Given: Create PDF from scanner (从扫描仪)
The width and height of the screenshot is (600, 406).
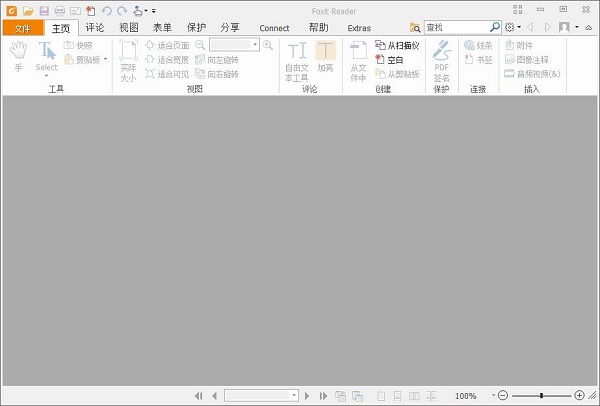Looking at the screenshot, I should pyautogui.click(x=397, y=46).
